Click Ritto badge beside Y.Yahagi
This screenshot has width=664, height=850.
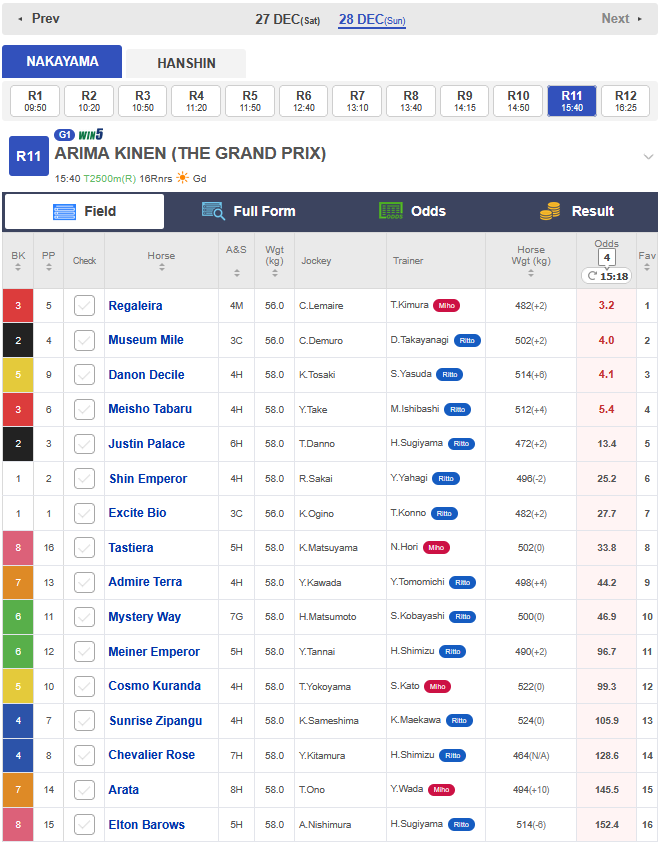446,479
